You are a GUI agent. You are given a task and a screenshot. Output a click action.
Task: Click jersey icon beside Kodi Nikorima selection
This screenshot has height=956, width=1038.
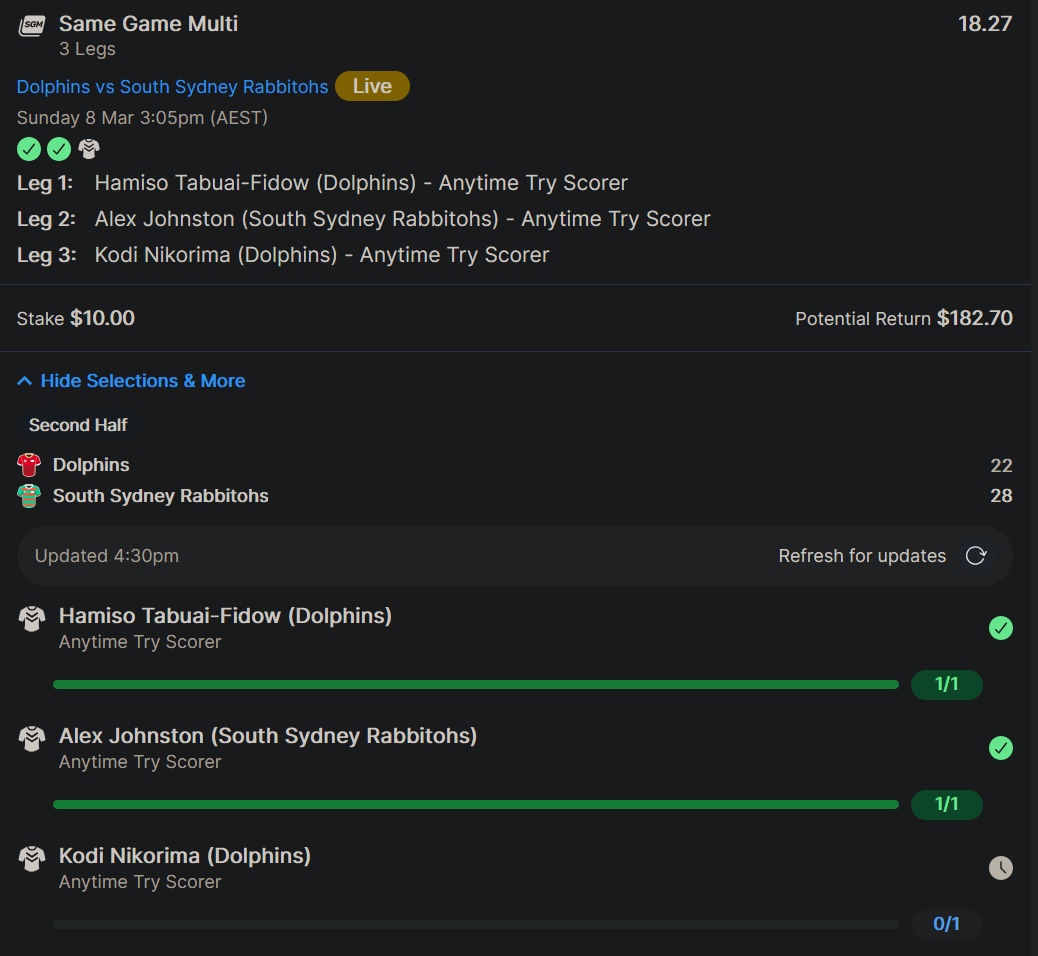(32, 859)
